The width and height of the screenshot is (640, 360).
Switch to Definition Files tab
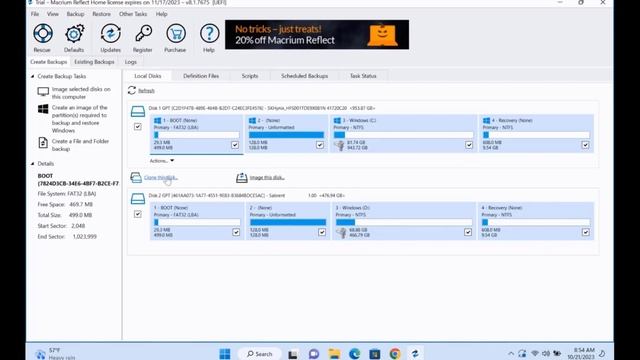coord(201,76)
